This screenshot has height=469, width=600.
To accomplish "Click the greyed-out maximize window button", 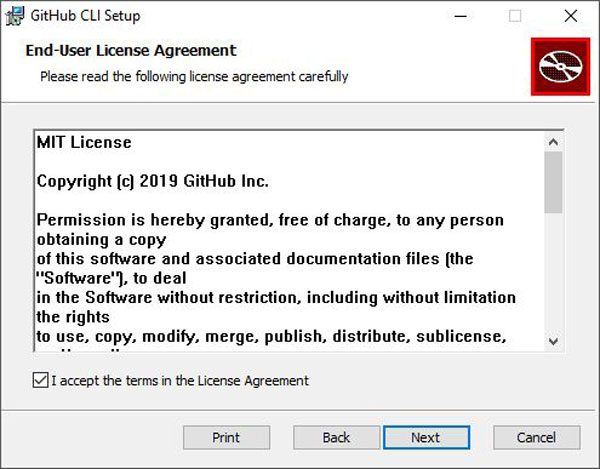I will pyautogui.click(x=515, y=16).
